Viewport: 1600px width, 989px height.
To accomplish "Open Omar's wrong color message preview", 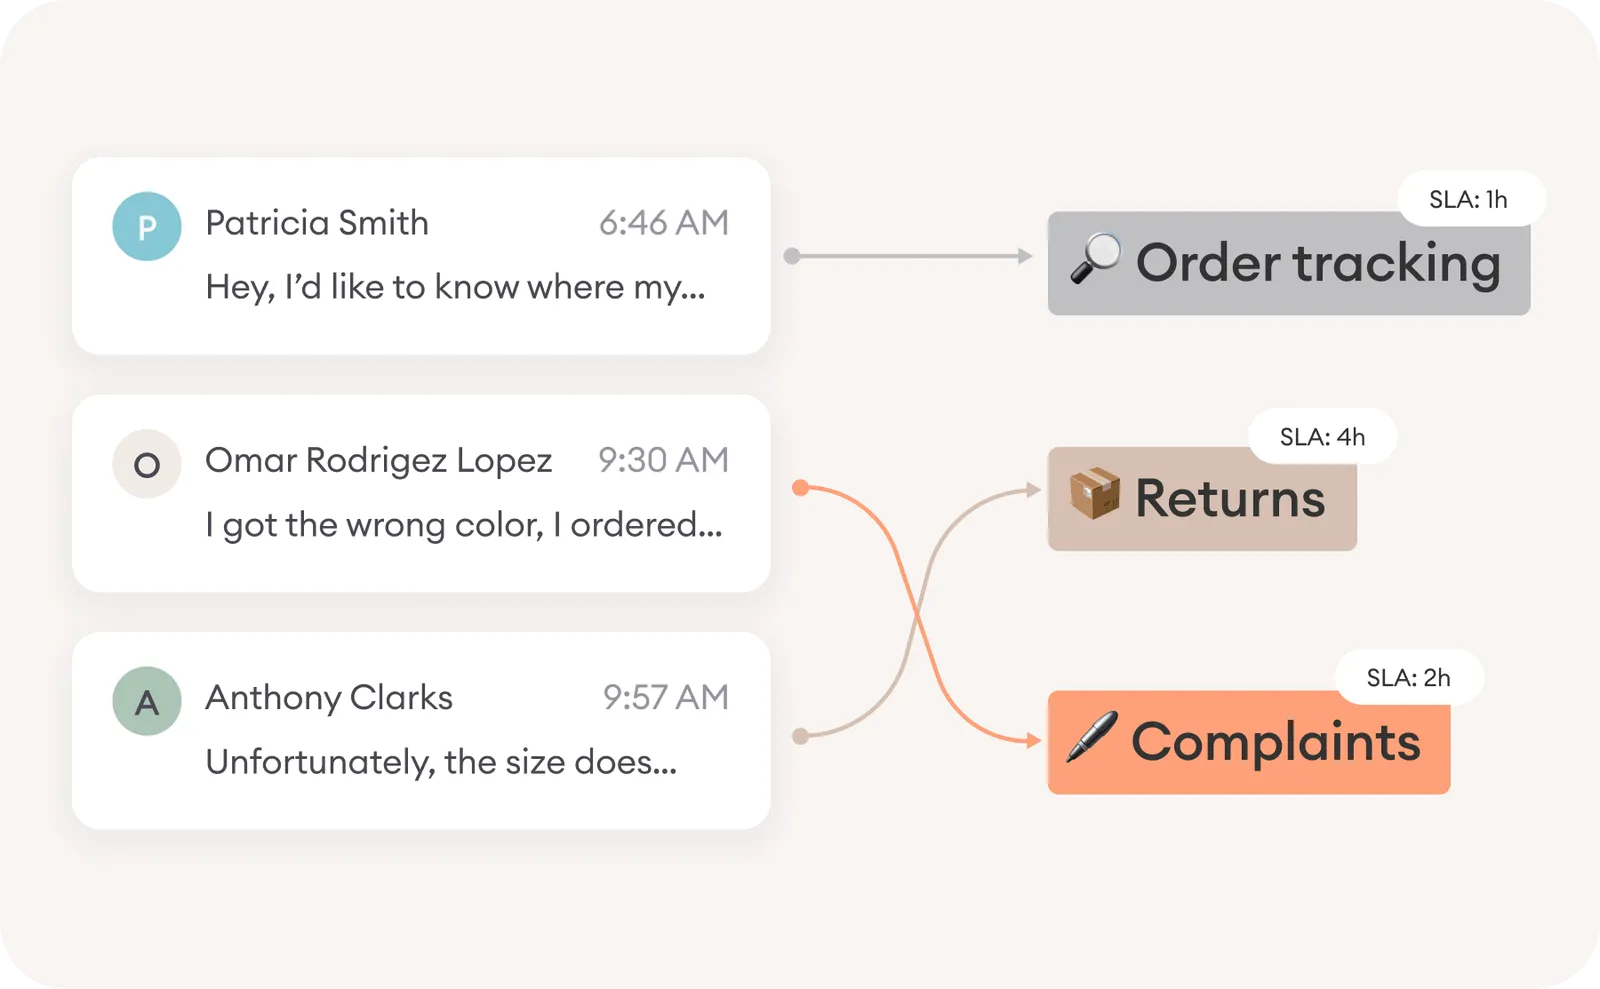I will (463, 525).
